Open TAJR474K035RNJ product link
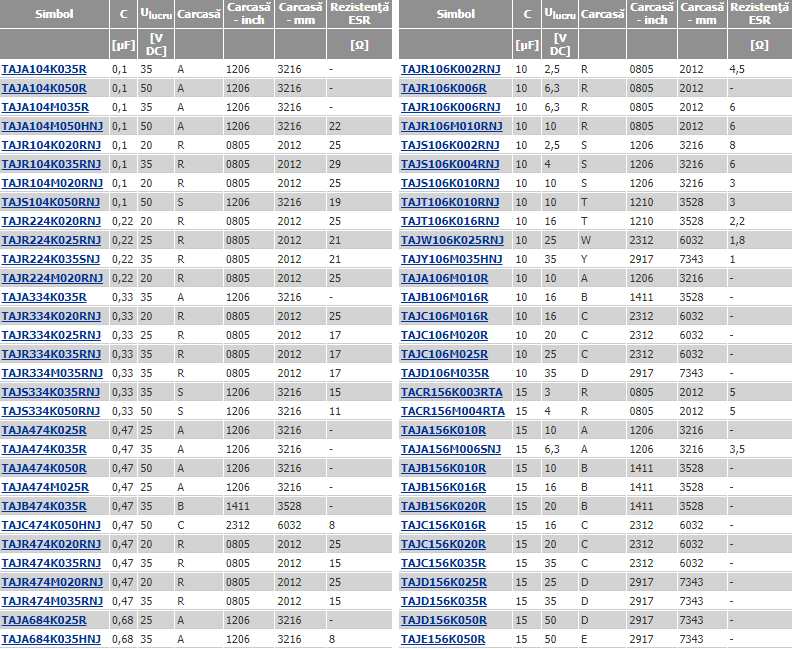The width and height of the screenshot is (792, 649). [51, 563]
